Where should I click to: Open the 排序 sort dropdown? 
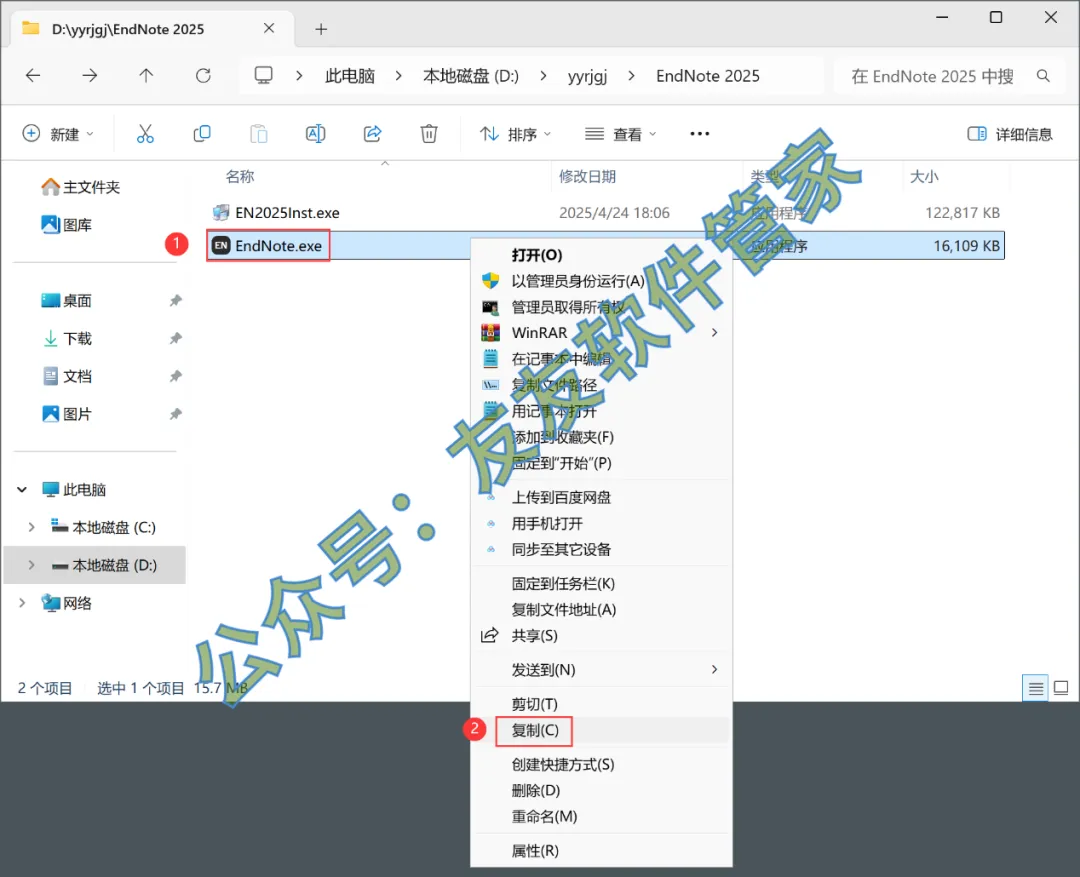click(x=515, y=134)
